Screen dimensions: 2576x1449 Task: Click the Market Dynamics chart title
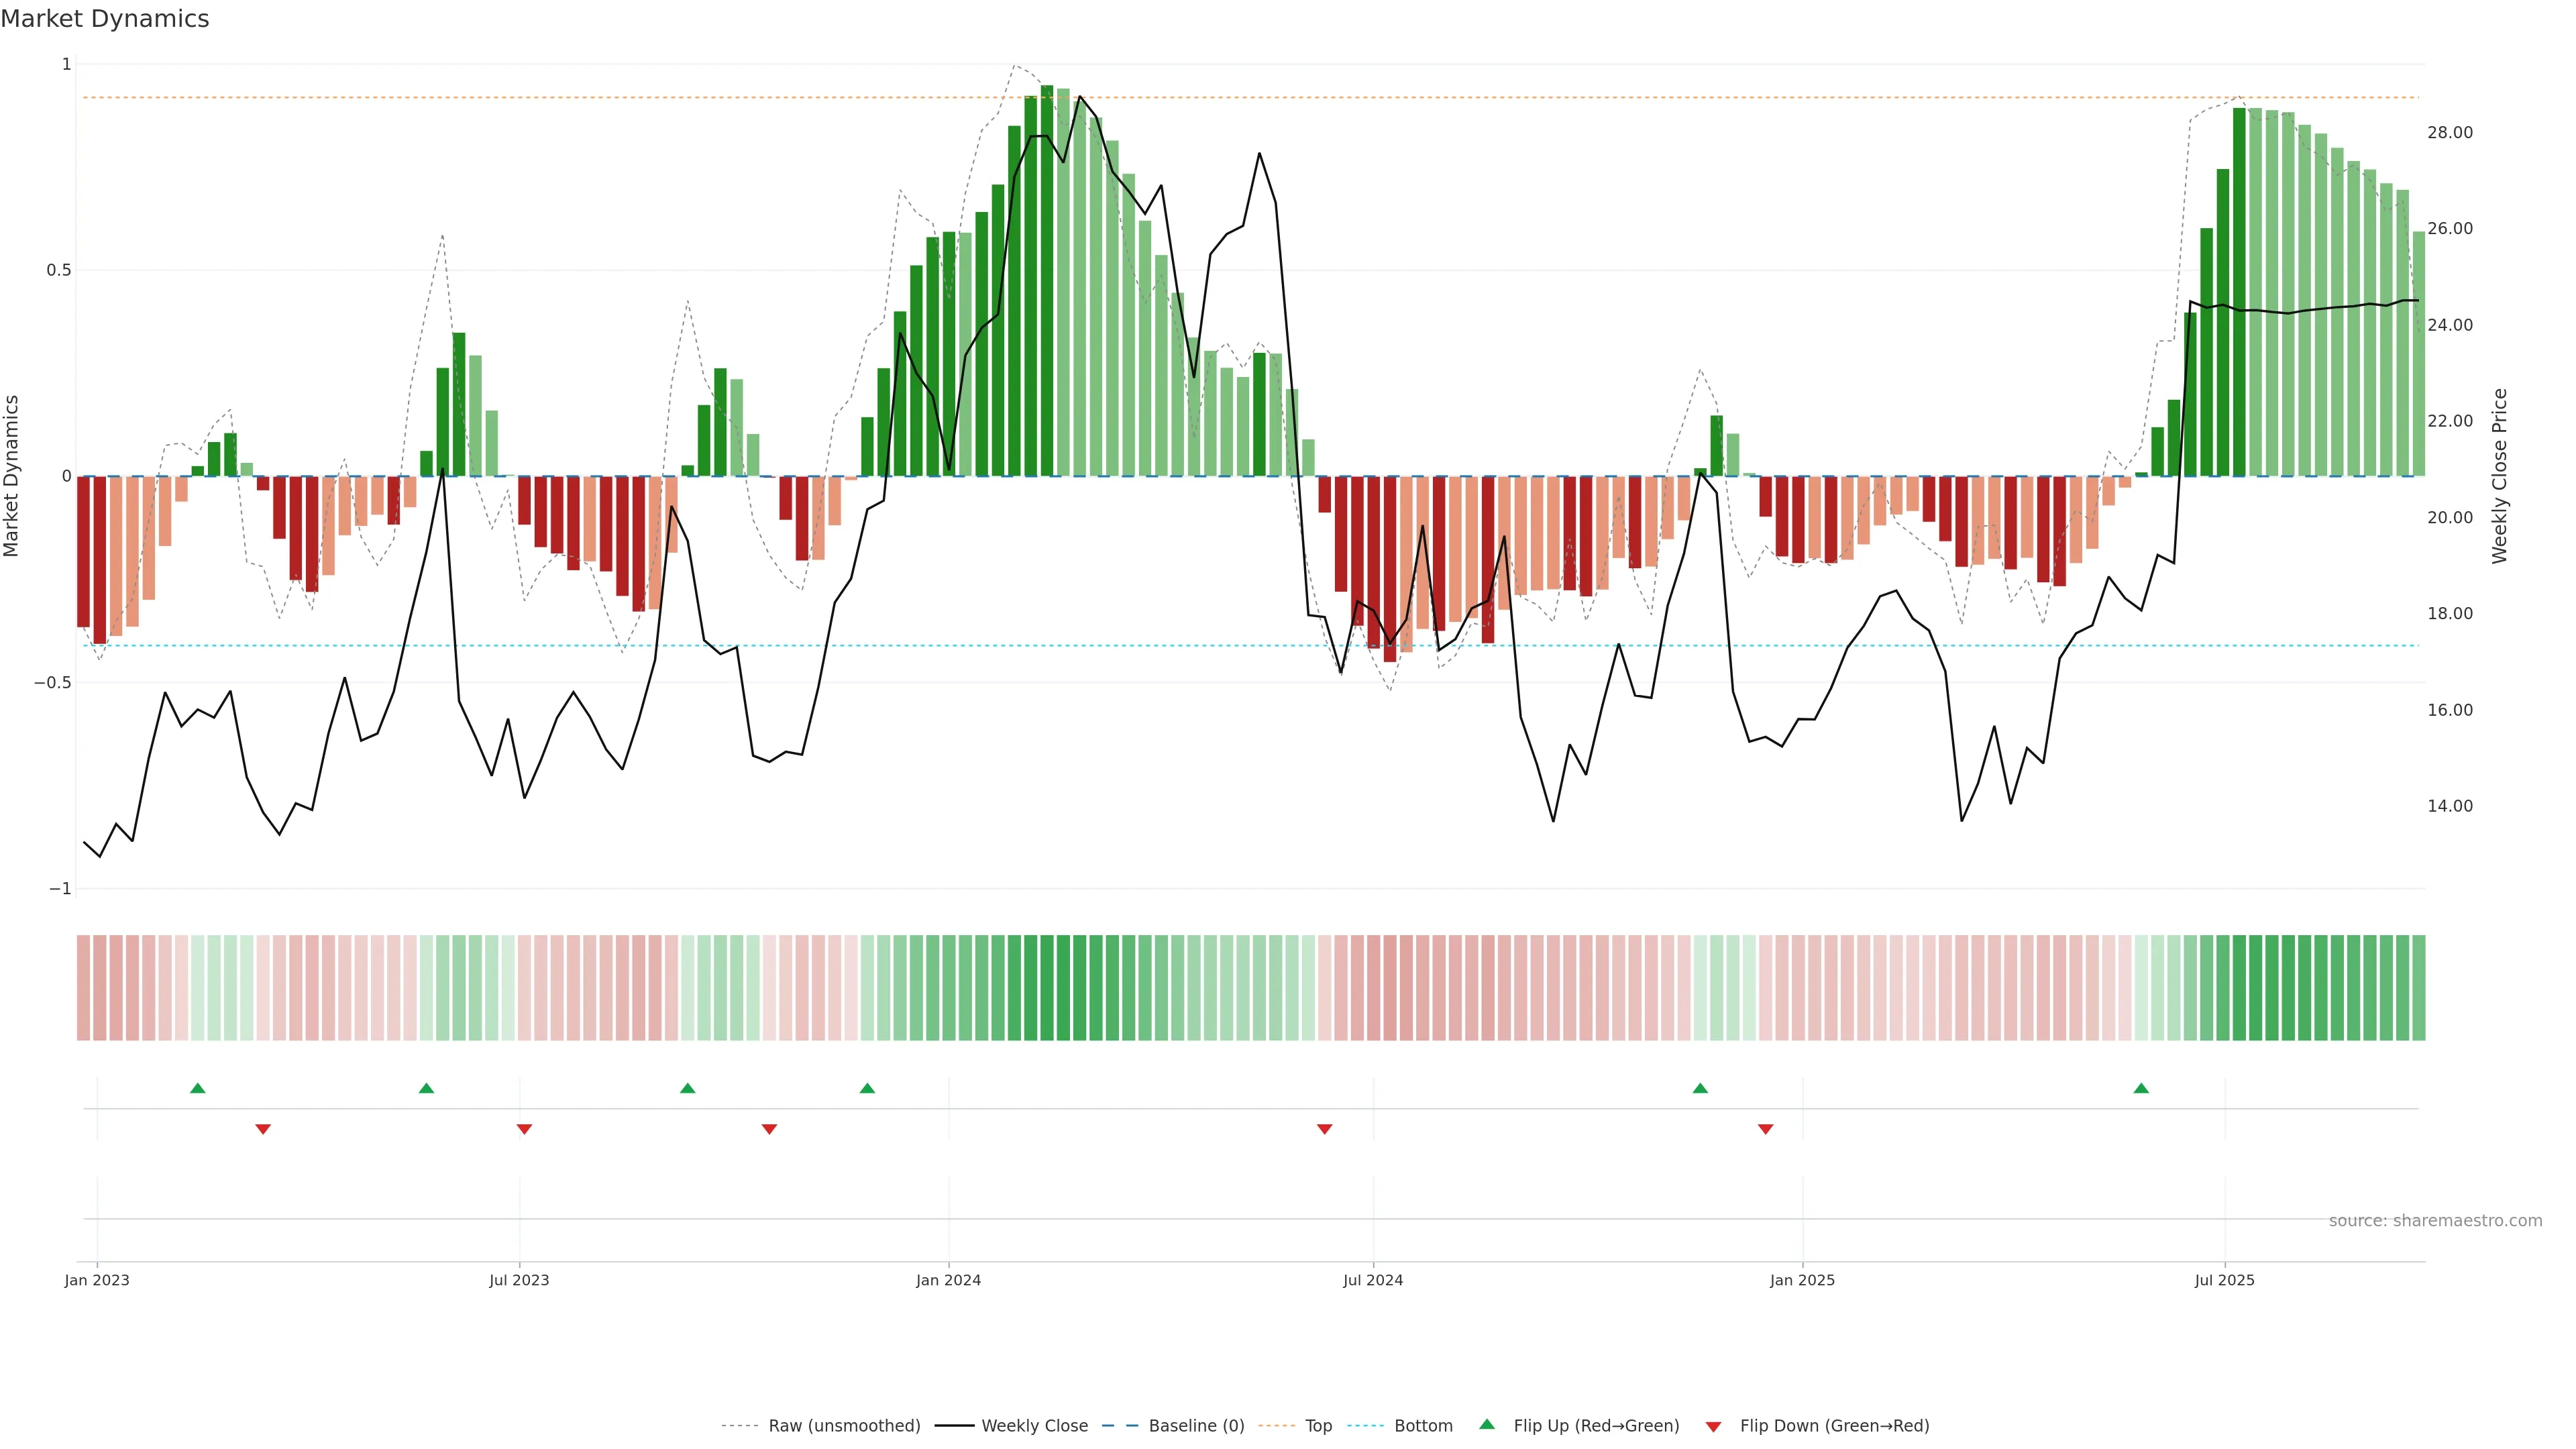(105, 19)
